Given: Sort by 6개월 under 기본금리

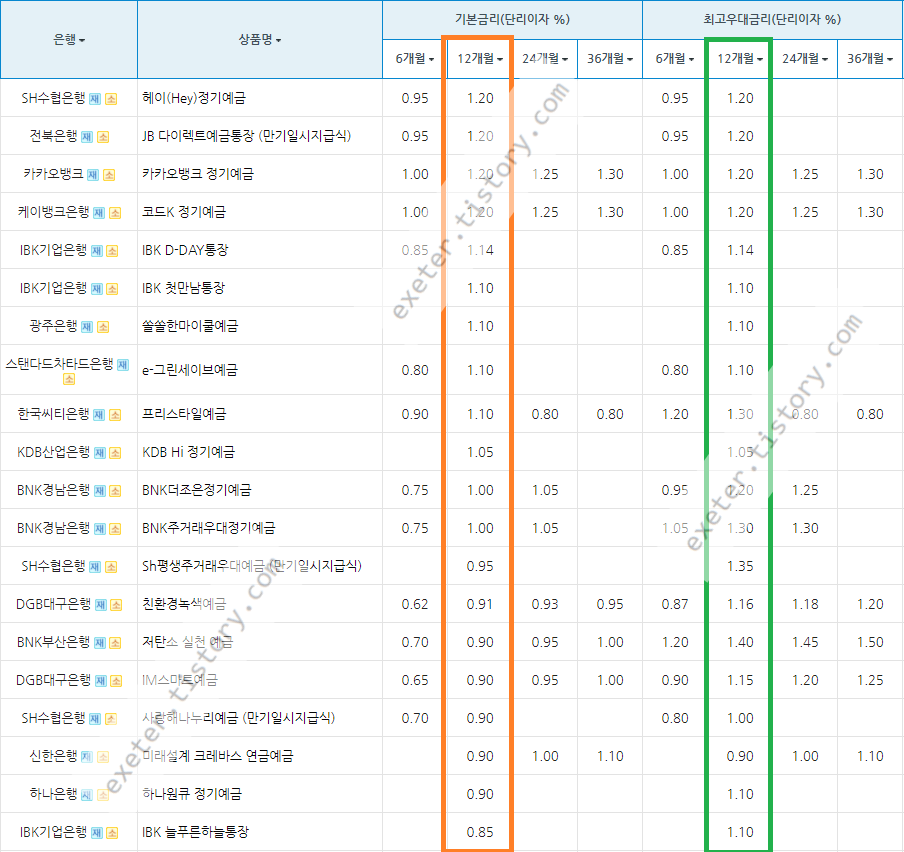Looking at the screenshot, I should coord(415,59).
